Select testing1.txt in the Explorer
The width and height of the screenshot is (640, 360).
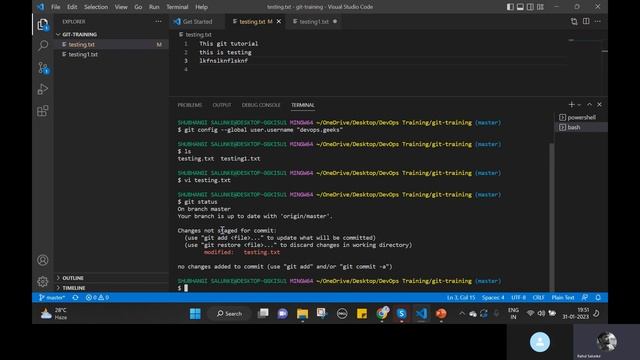[x=111, y=54]
